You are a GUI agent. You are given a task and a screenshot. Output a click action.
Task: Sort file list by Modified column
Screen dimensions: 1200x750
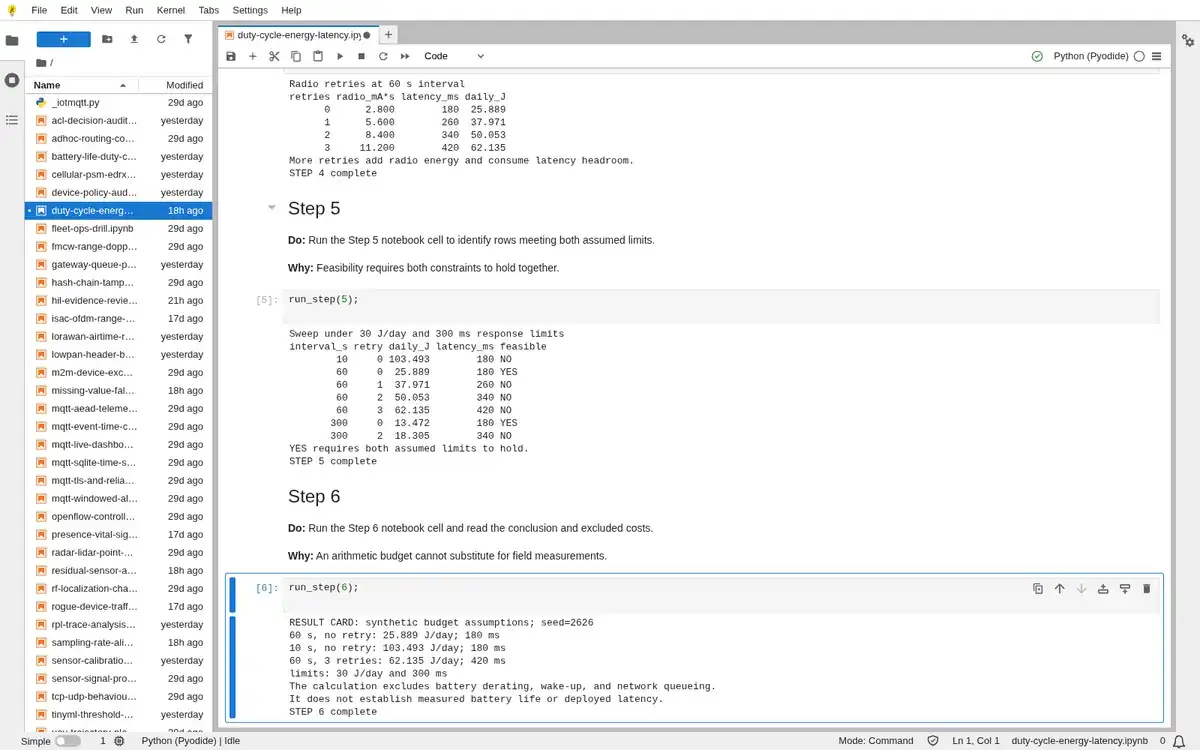coord(171,85)
